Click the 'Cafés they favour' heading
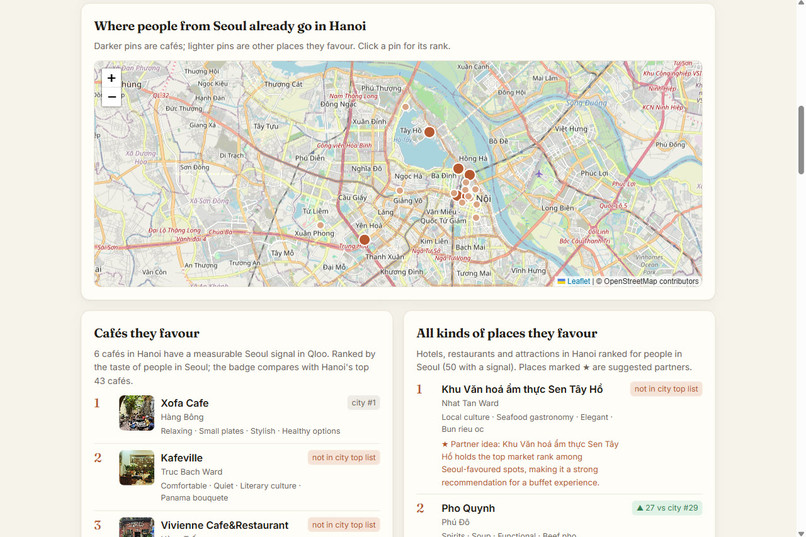This screenshot has height=537, width=806. [146, 334]
